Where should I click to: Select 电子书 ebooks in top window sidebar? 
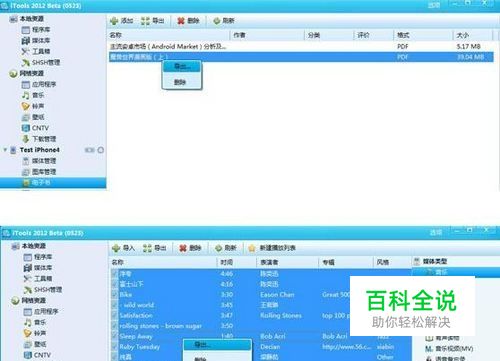point(53,183)
